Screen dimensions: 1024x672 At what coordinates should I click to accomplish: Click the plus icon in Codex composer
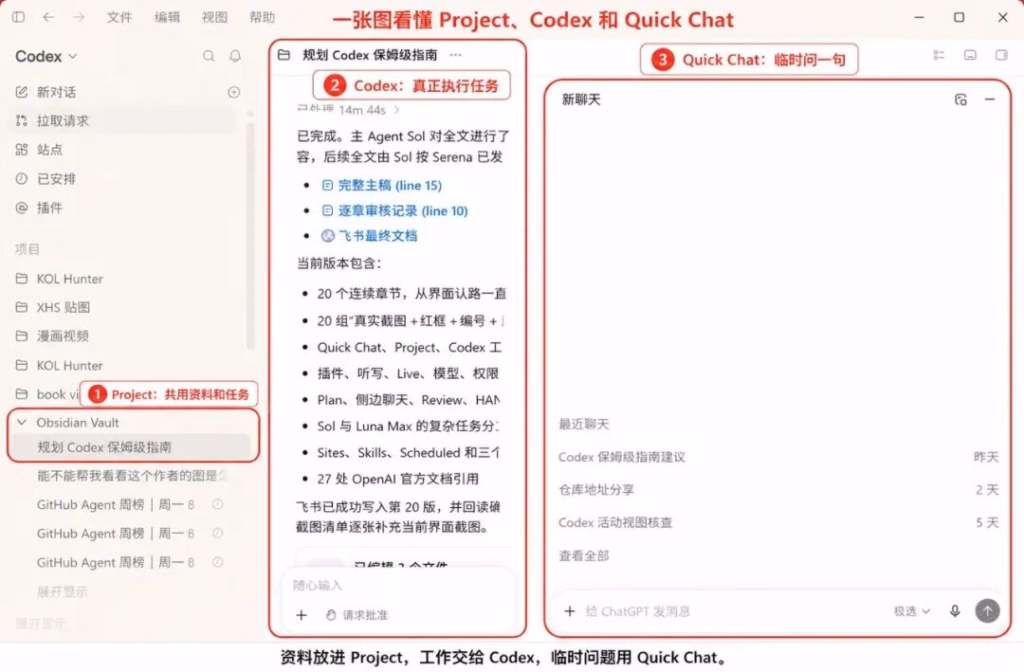(x=301, y=615)
